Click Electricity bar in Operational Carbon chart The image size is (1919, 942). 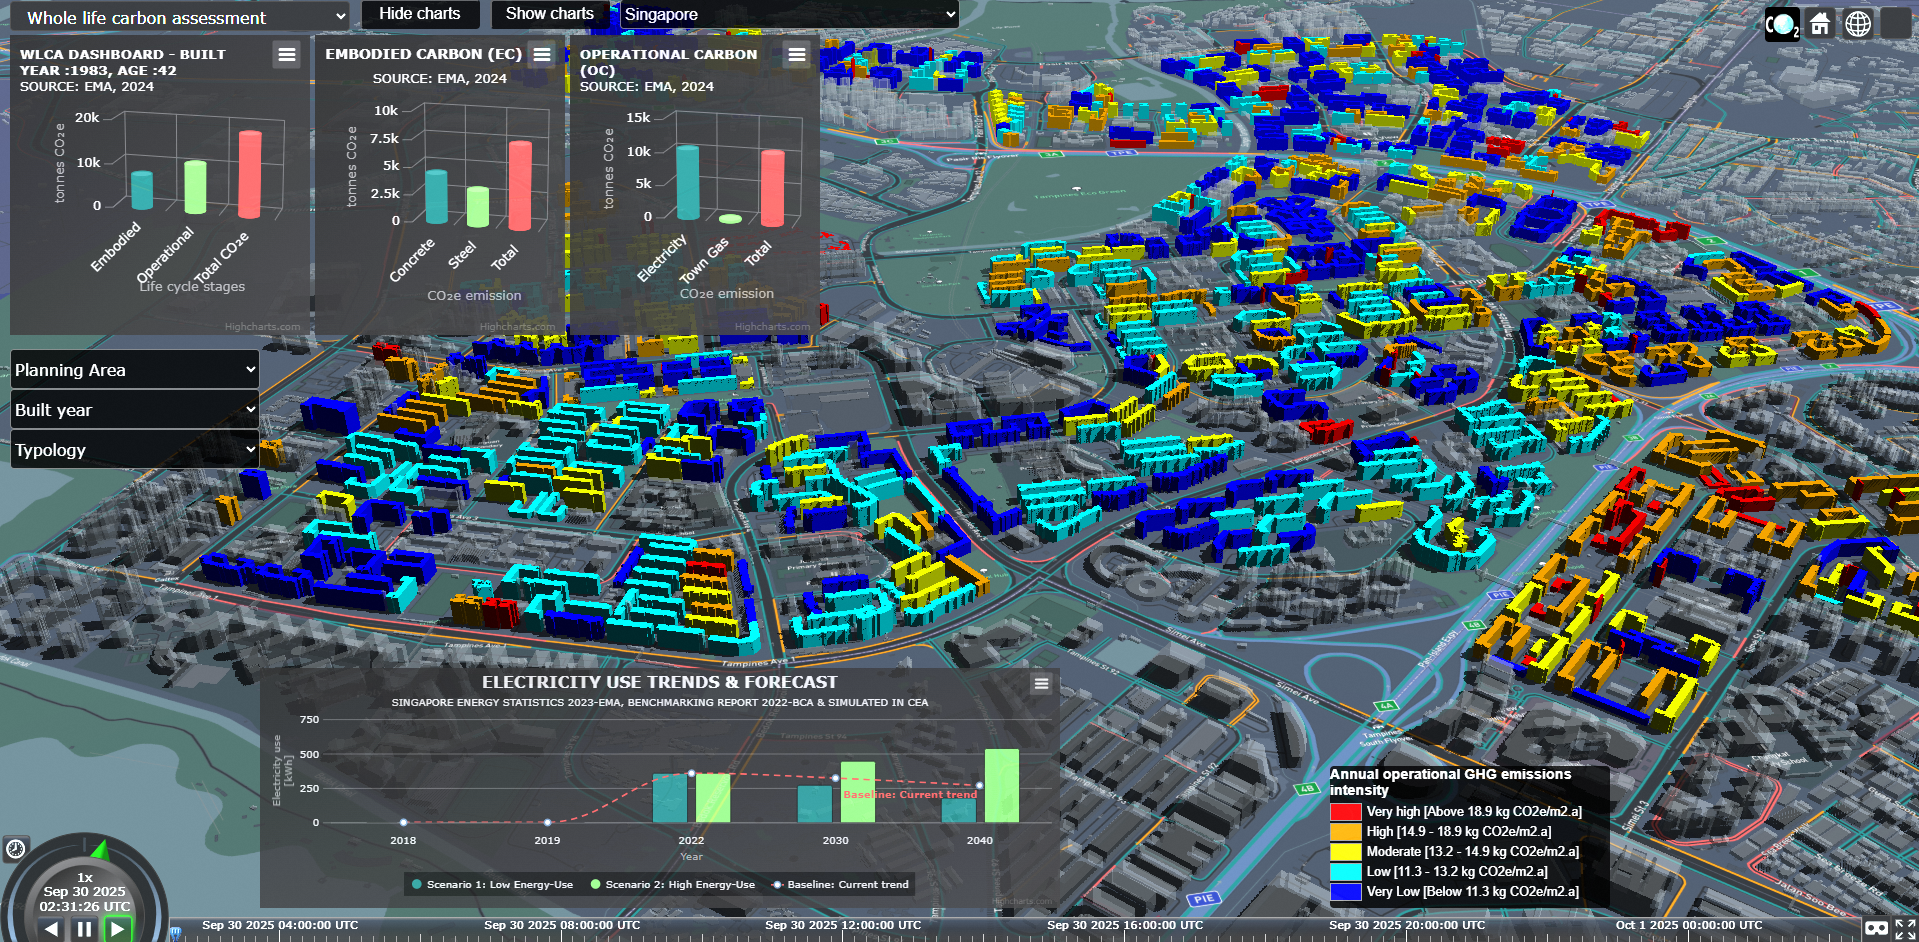(688, 182)
